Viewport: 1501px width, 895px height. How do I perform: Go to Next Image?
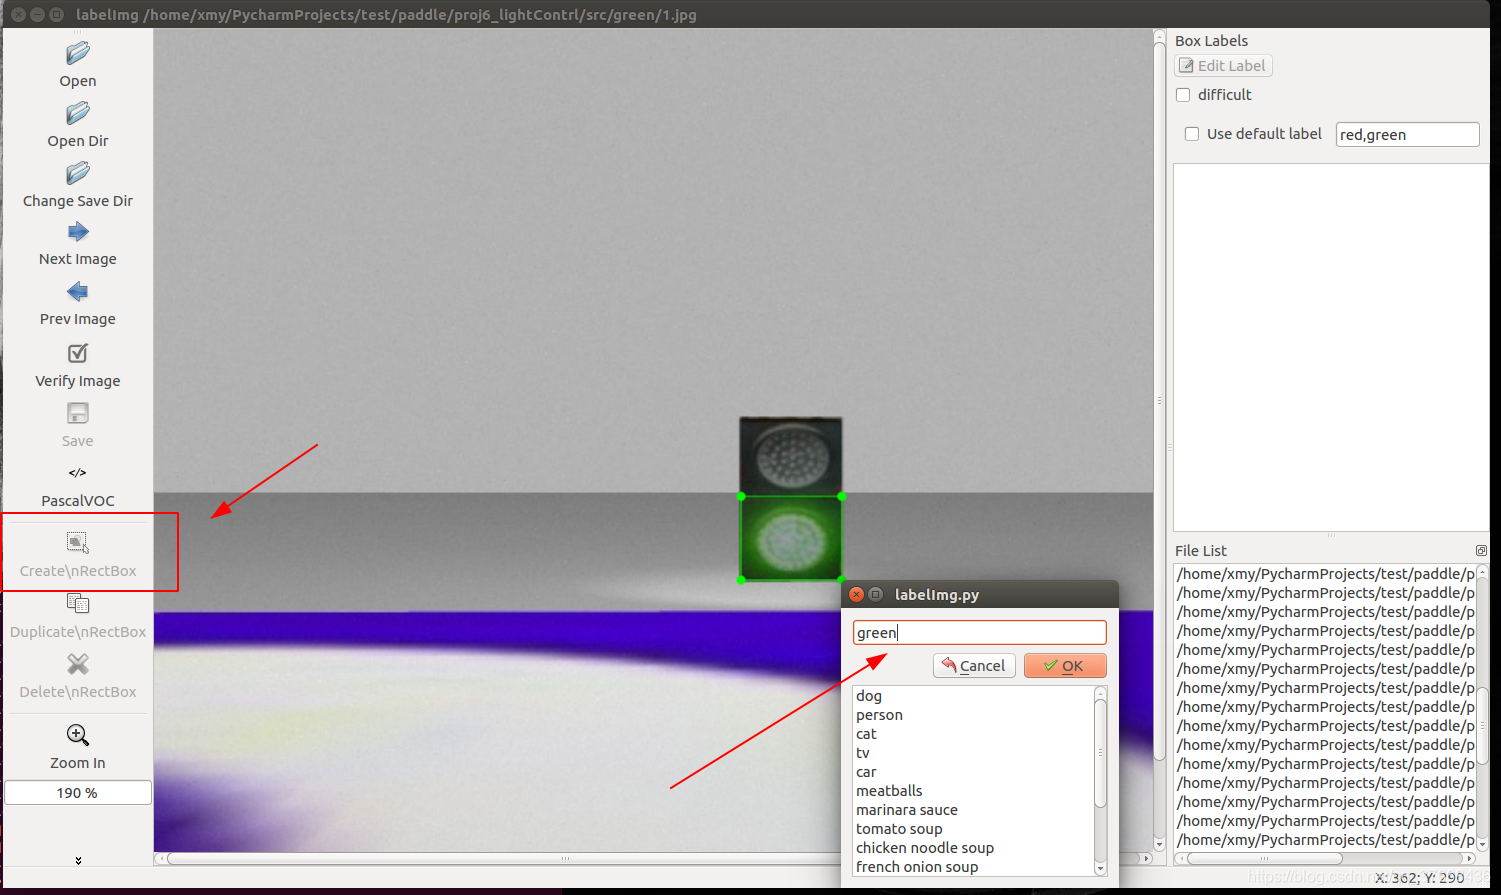point(77,244)
